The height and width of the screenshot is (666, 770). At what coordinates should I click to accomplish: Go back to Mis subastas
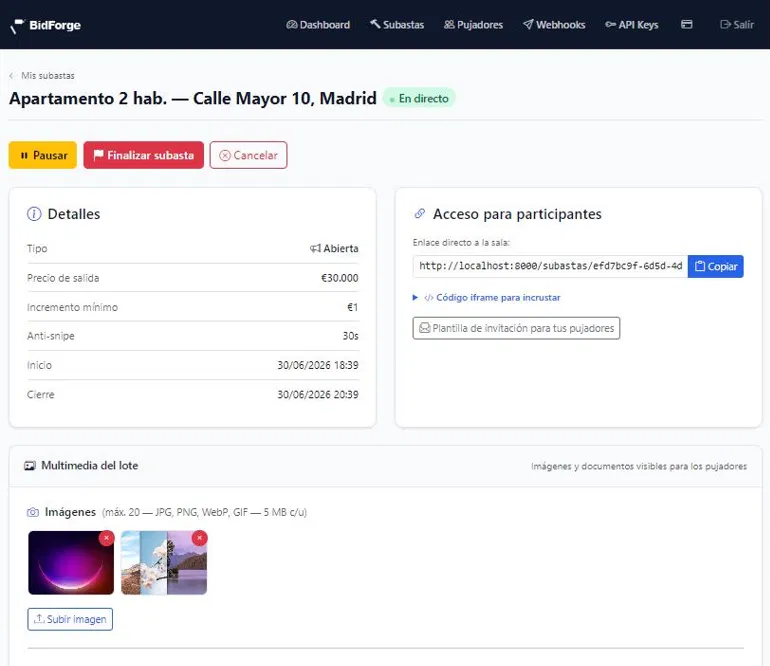tap(43, 76)
